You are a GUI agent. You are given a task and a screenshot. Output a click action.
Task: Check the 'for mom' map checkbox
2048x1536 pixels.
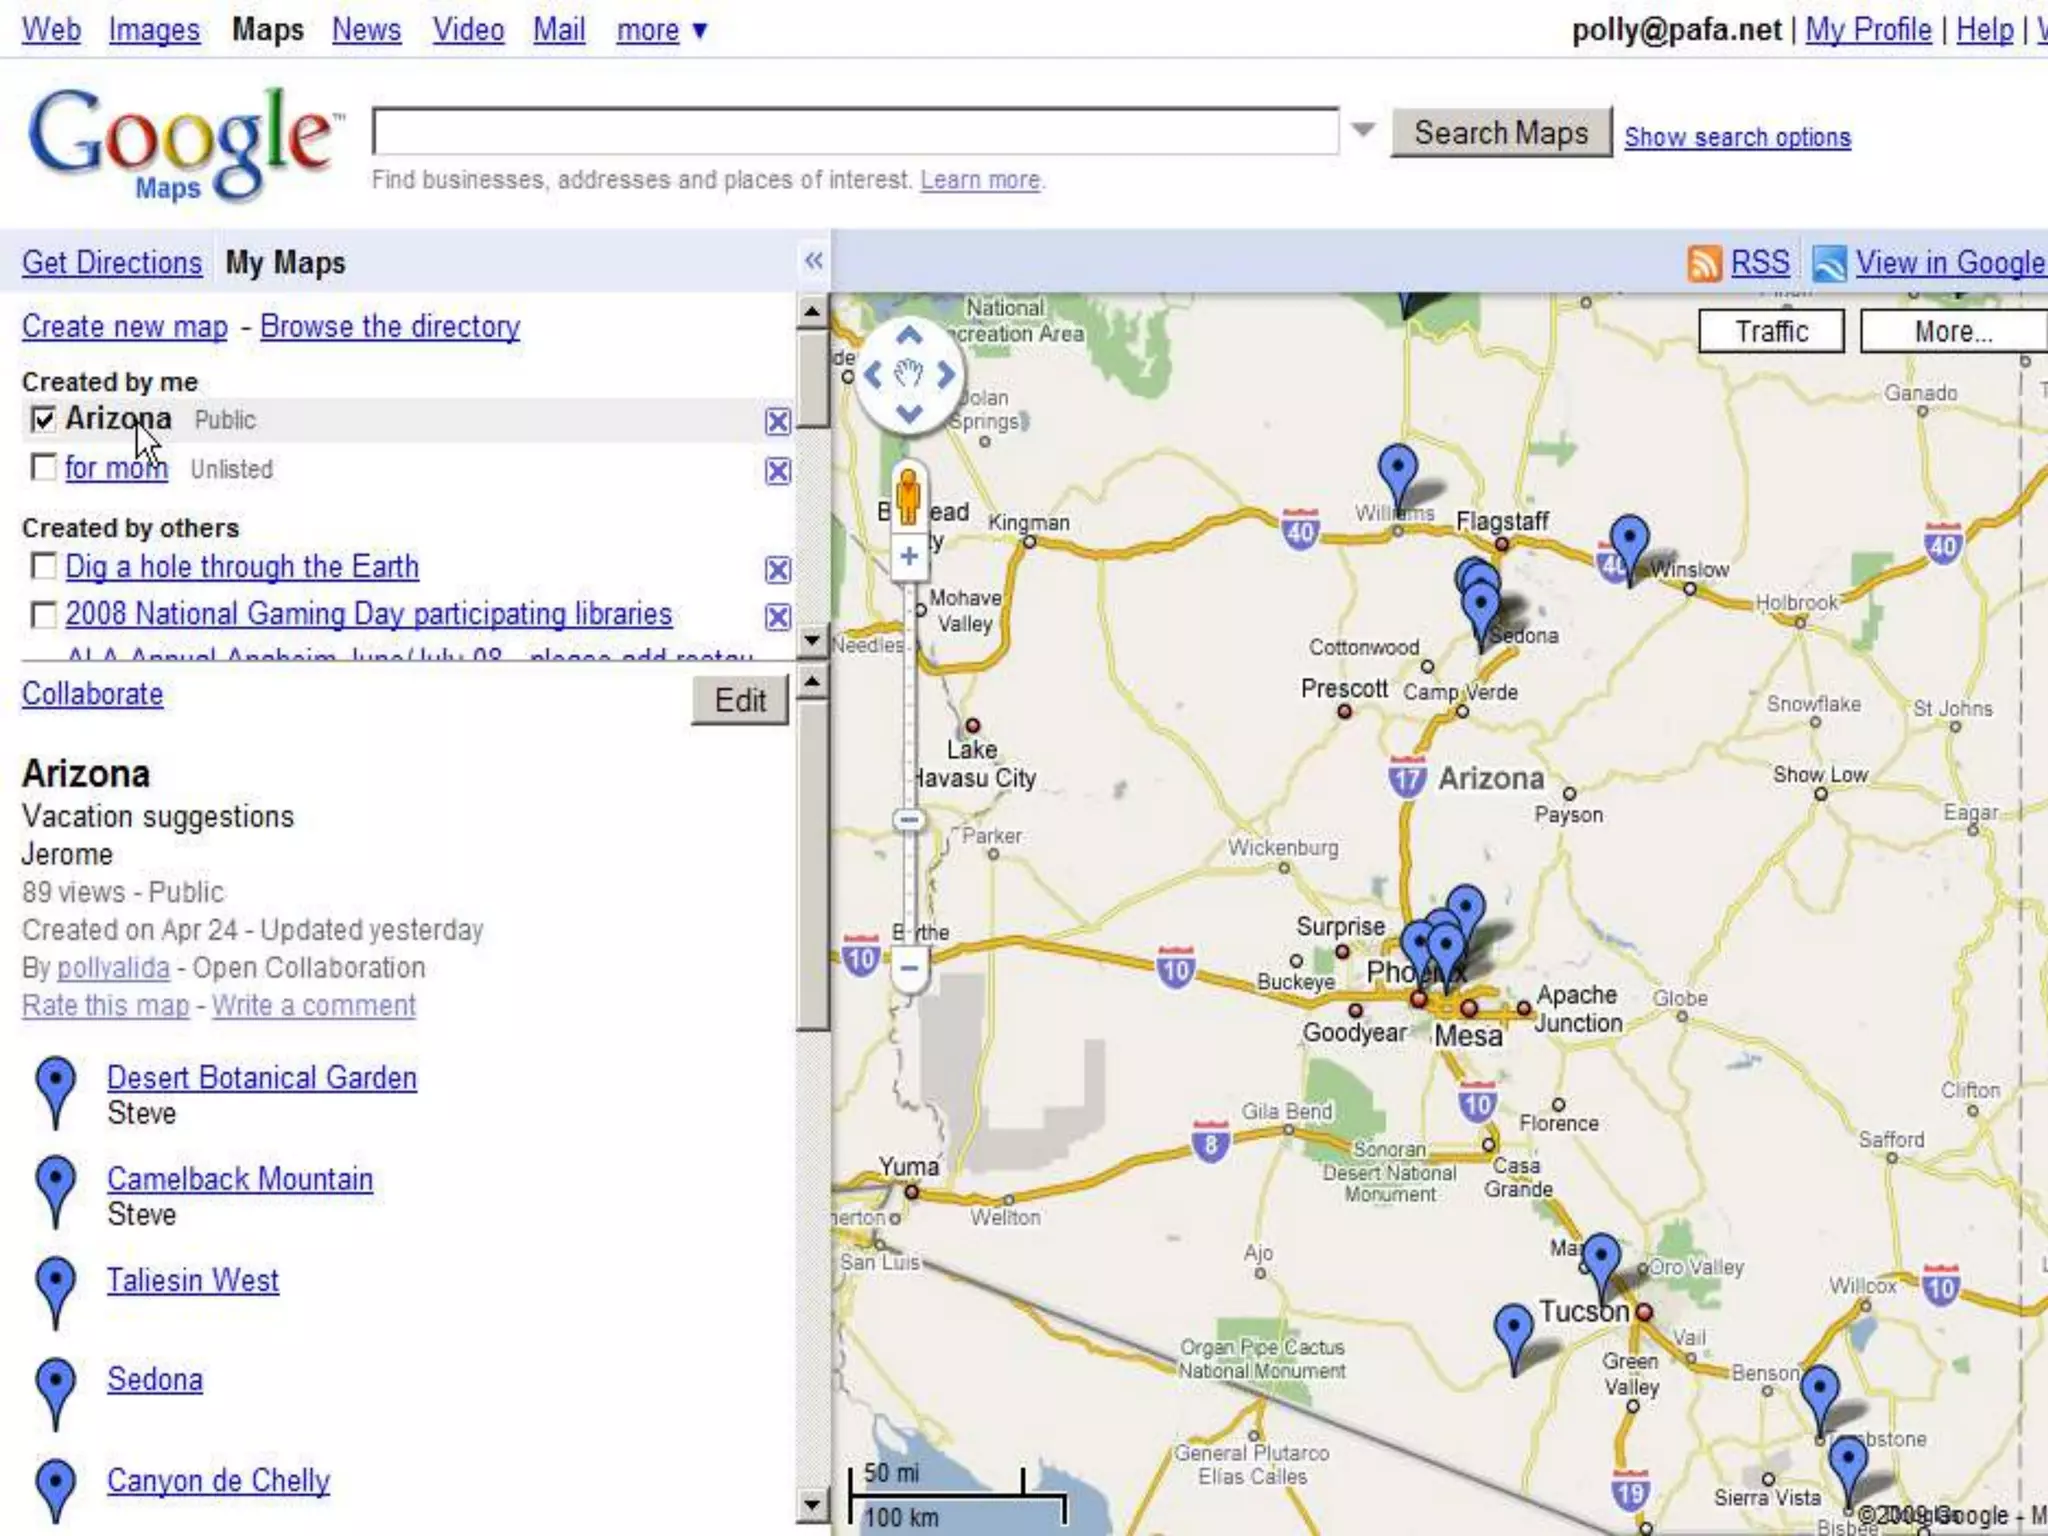click(43, 467)
